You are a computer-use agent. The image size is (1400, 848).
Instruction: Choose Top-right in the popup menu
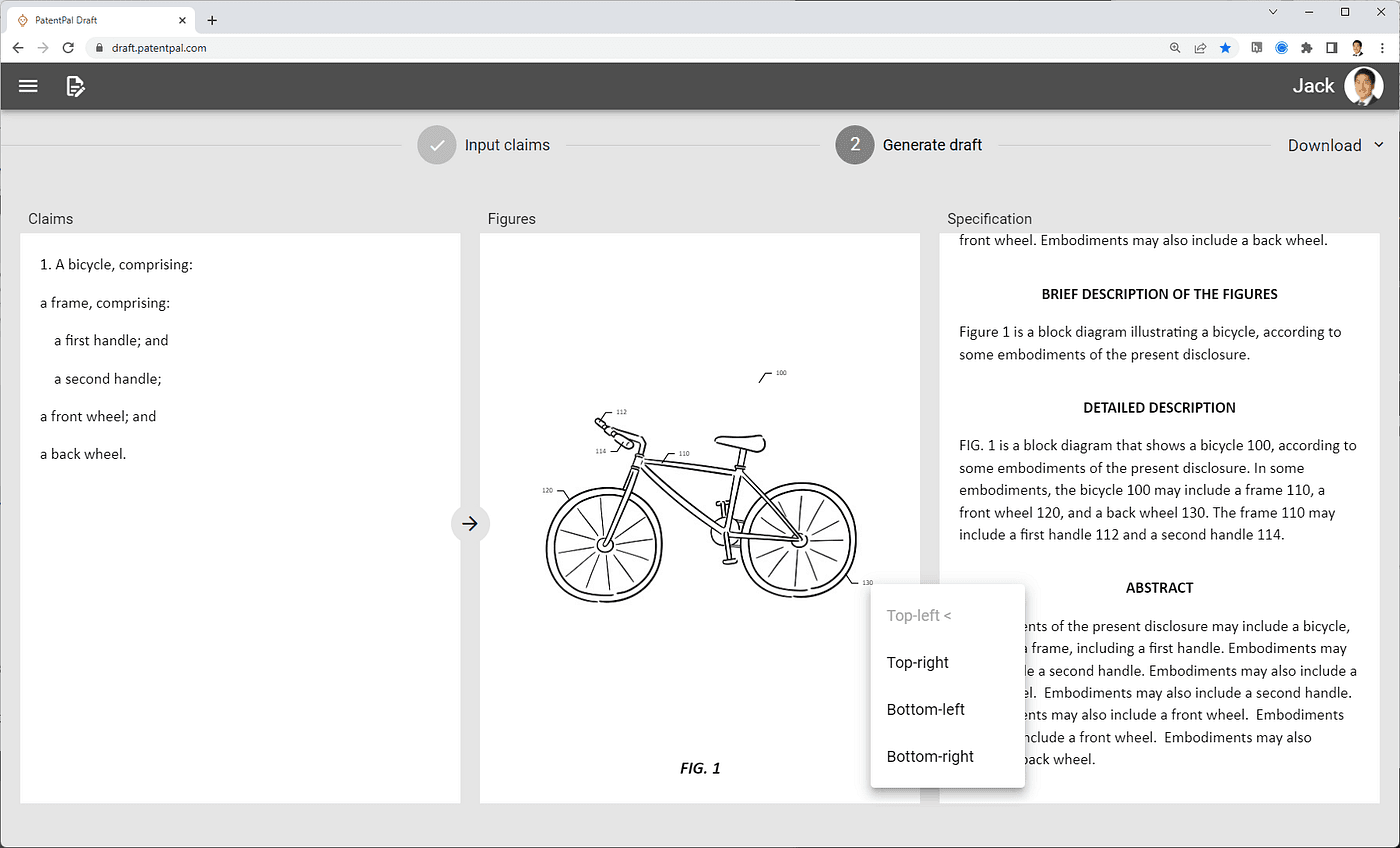coord(947,662)
